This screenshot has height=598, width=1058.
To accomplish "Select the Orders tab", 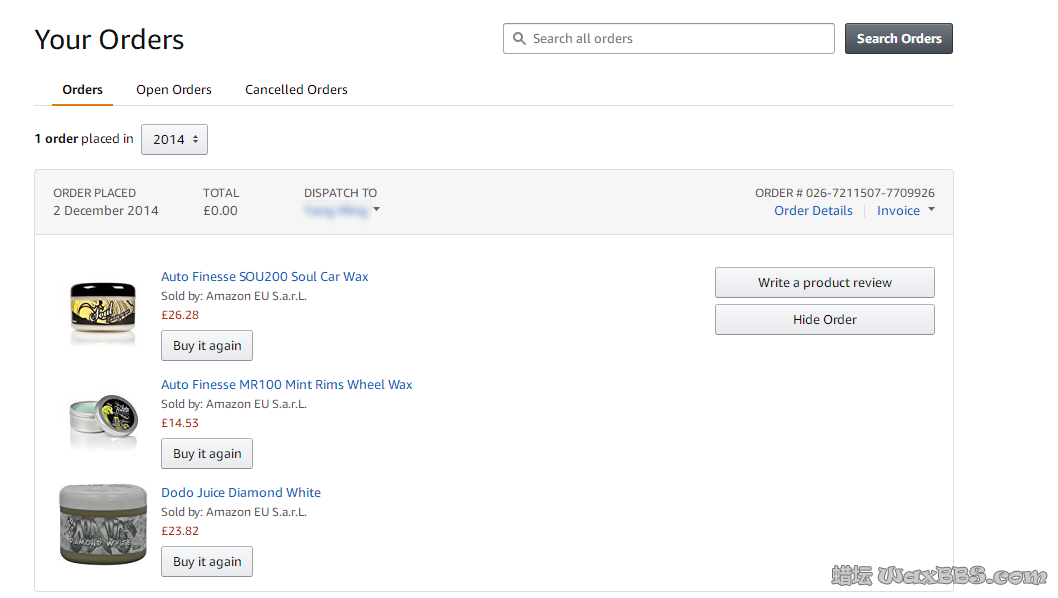I will click(82, 90).
